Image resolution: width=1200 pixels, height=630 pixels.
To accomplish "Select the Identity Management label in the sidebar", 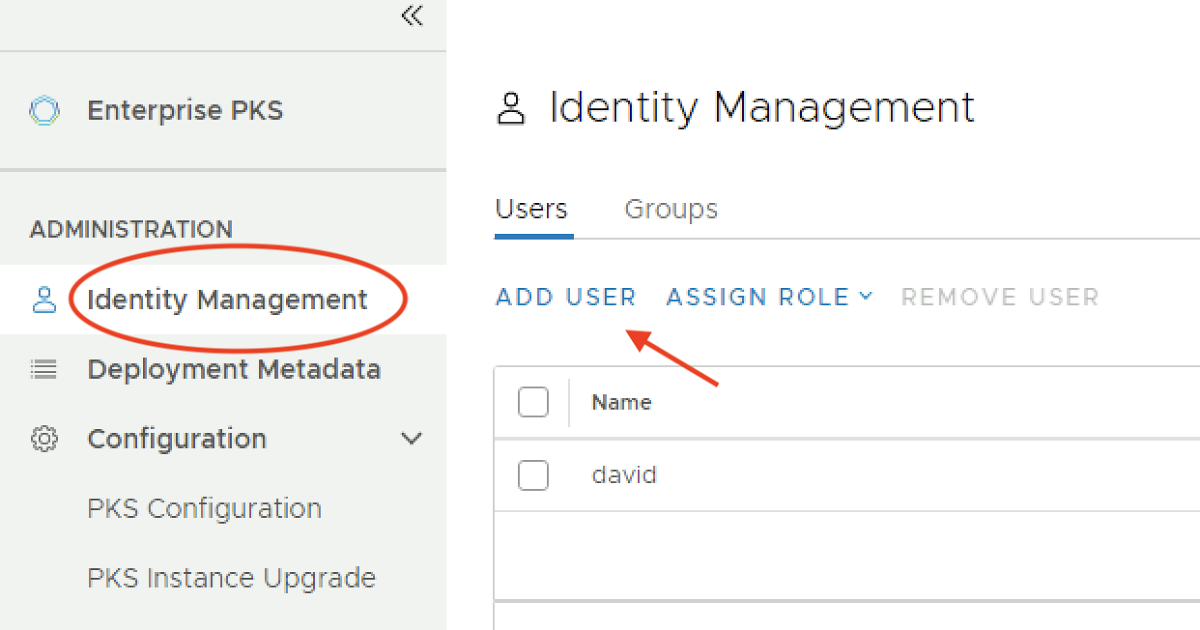I will 227,300.
